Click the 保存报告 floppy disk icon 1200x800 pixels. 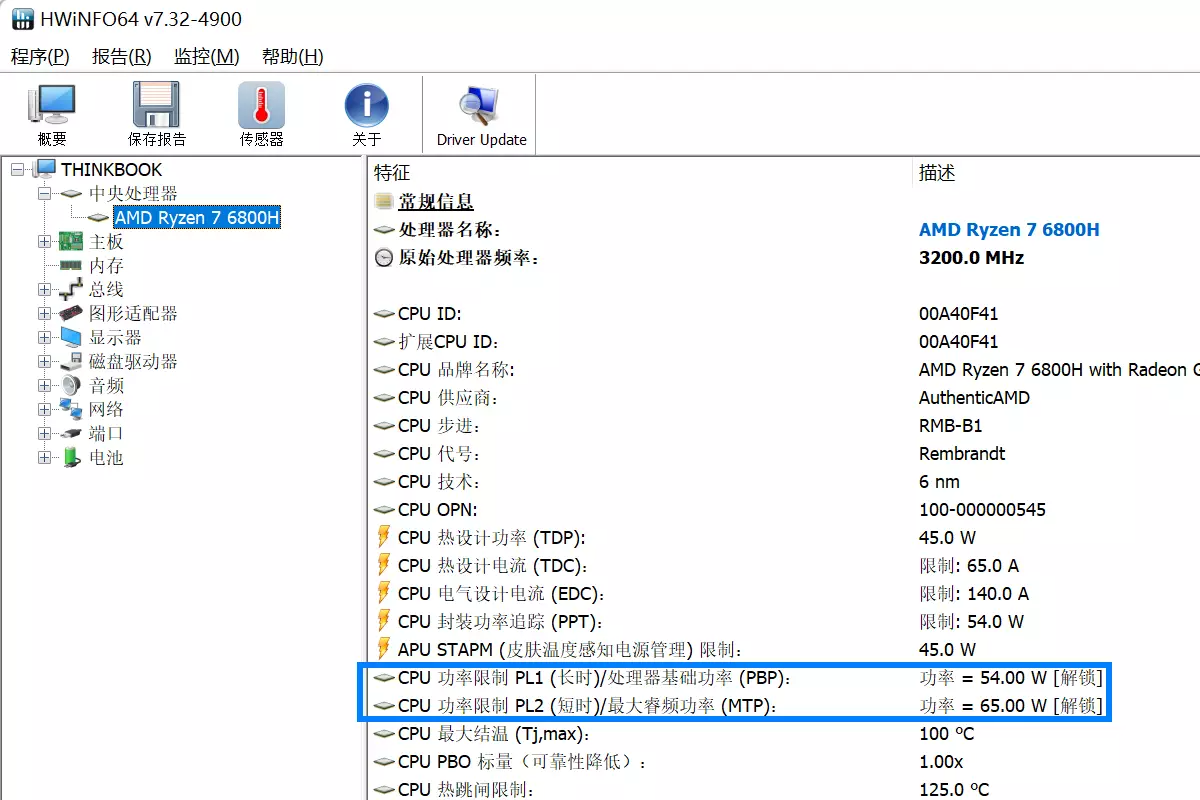pos(157,105)
